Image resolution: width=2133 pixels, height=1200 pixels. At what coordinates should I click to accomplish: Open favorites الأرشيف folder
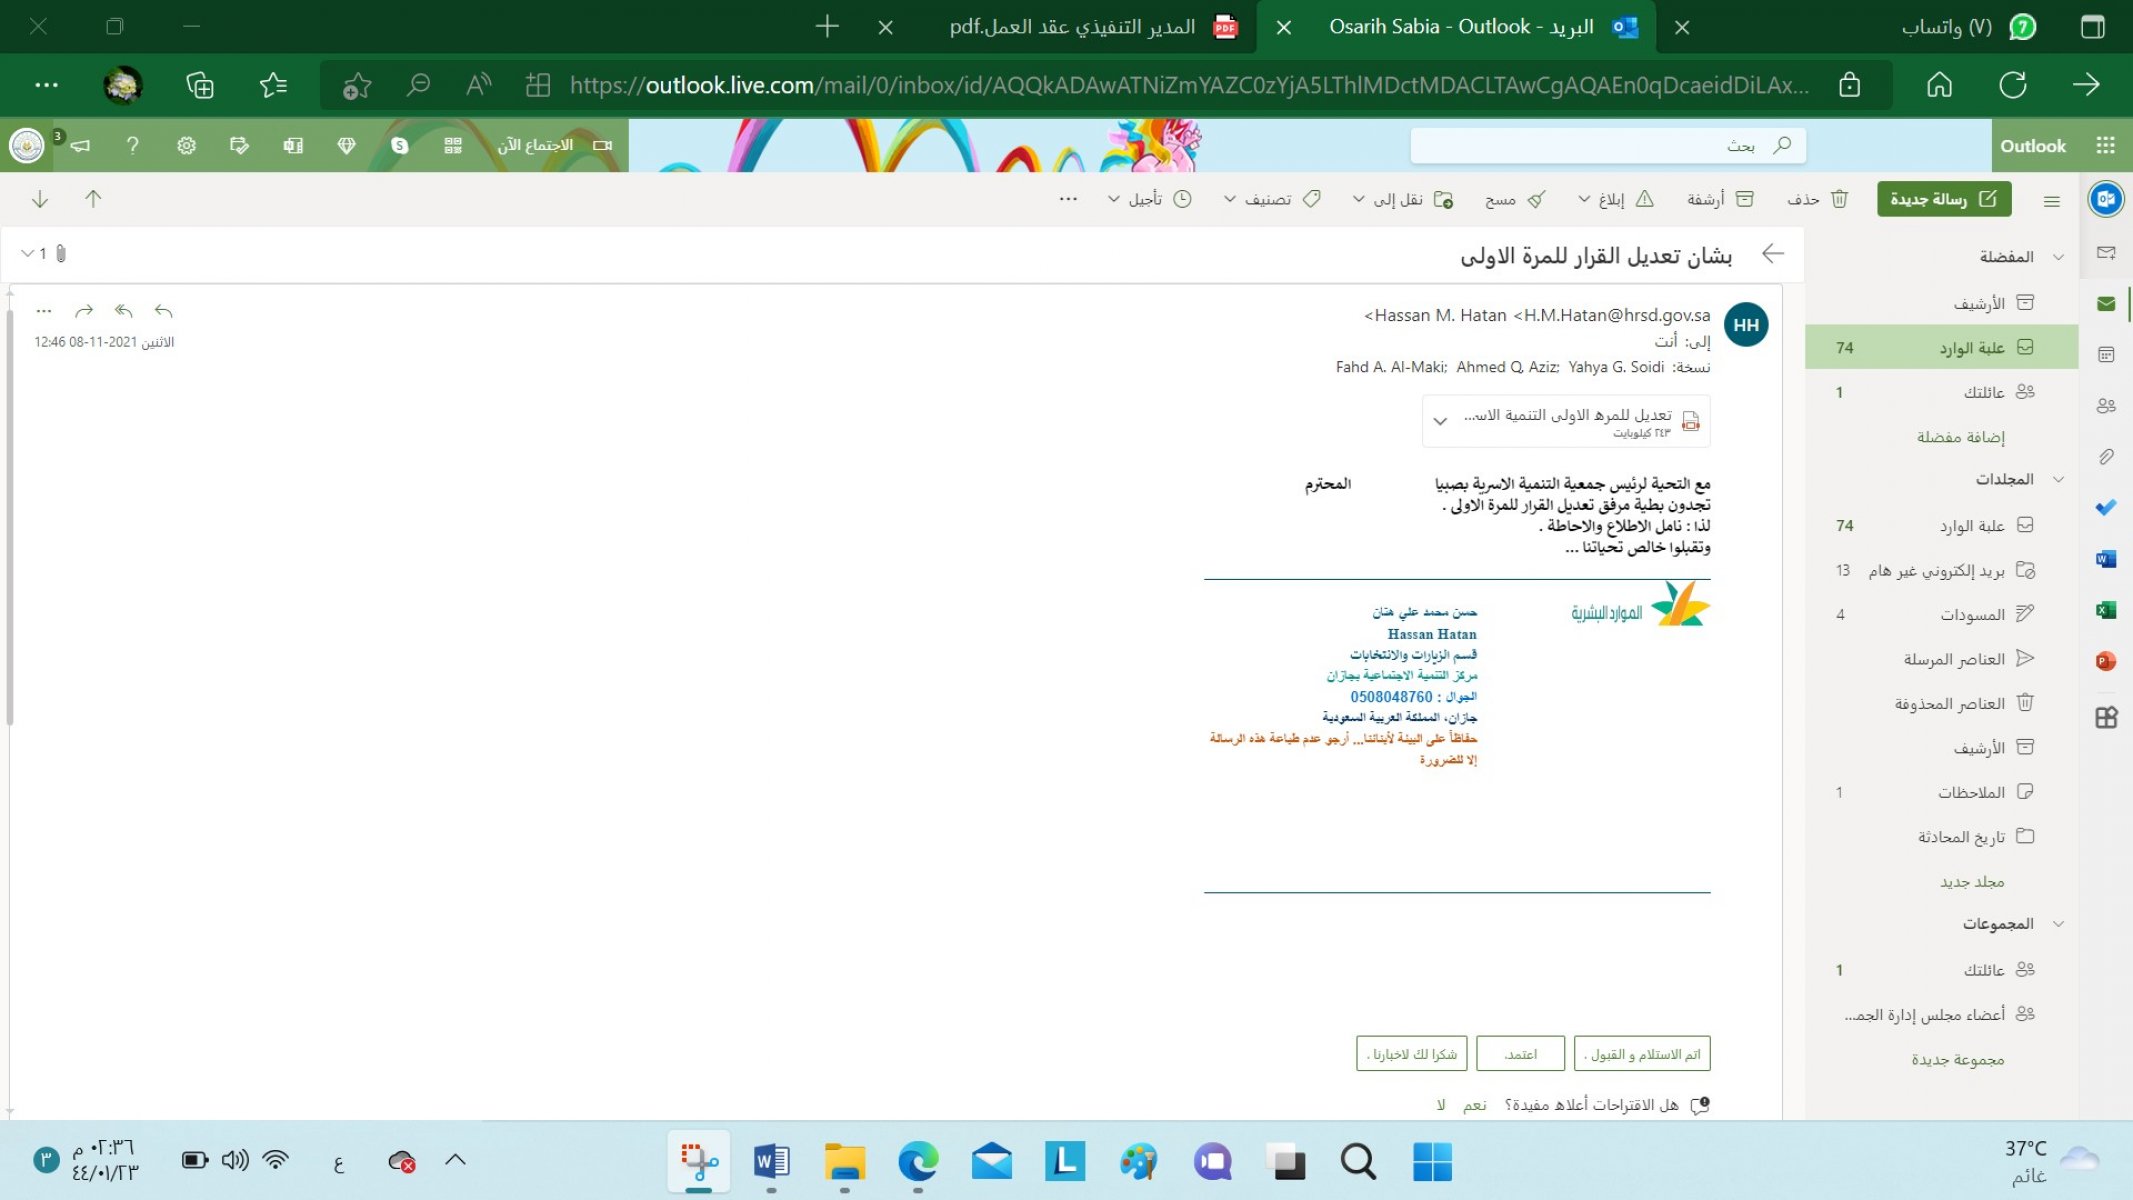pyautogui.click(x=1942, y=303)
